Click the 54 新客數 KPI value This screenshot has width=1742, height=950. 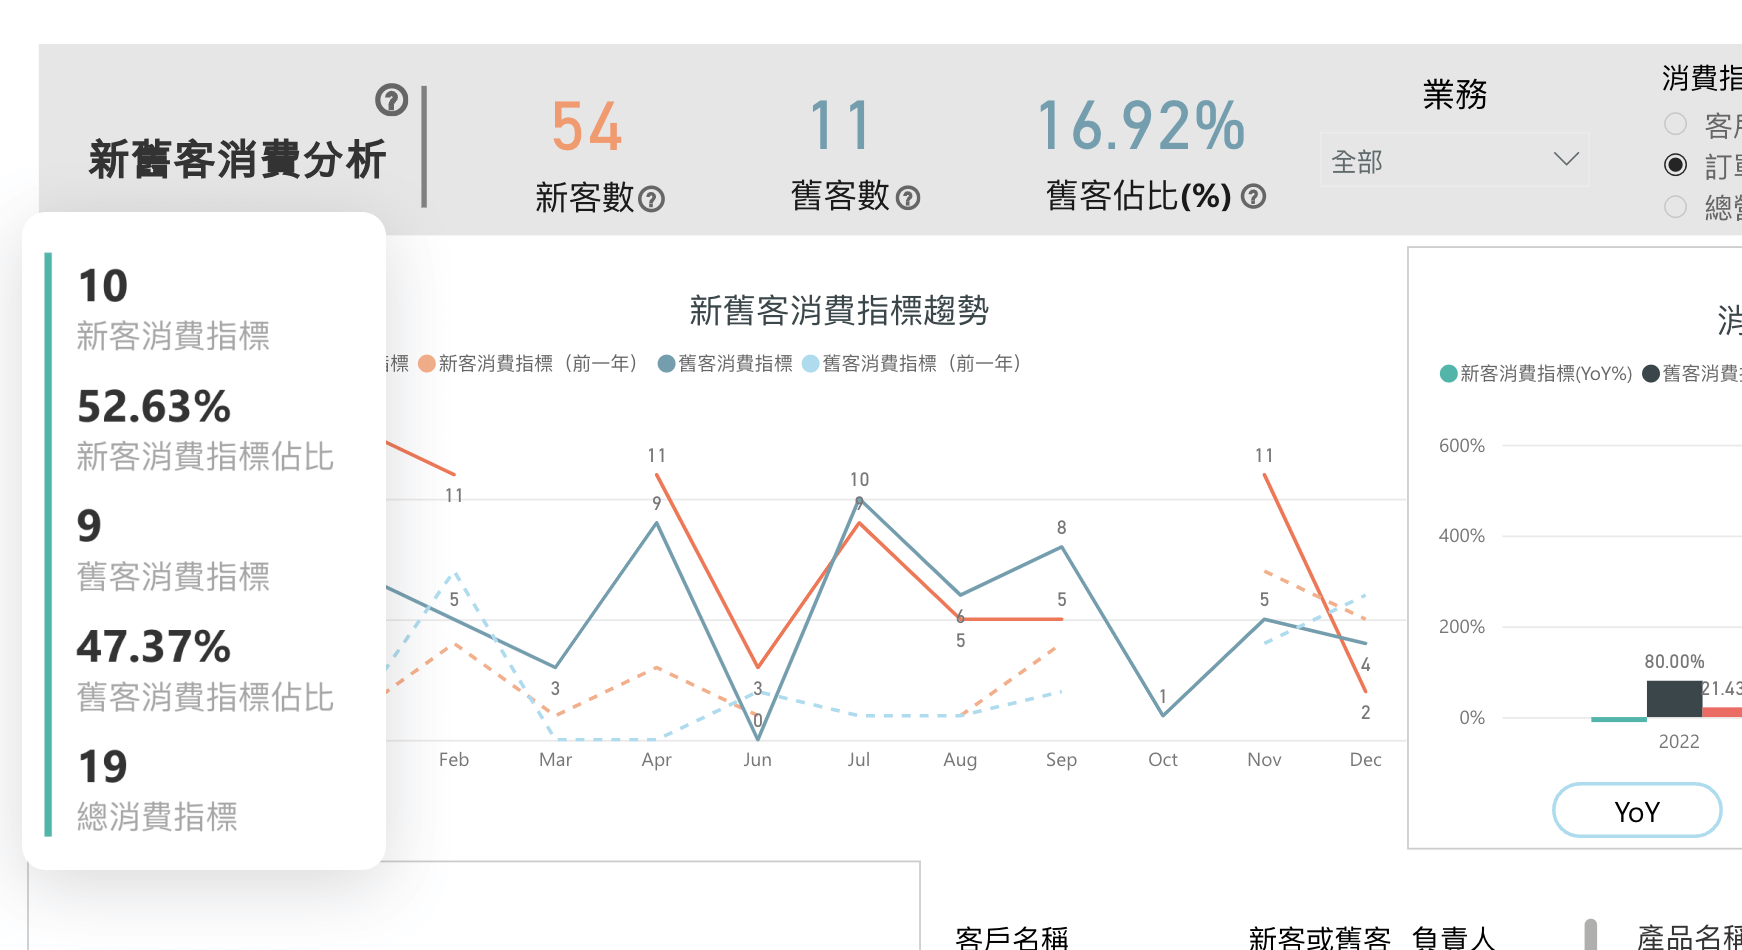pyautogui.click(x=587, y=127)
